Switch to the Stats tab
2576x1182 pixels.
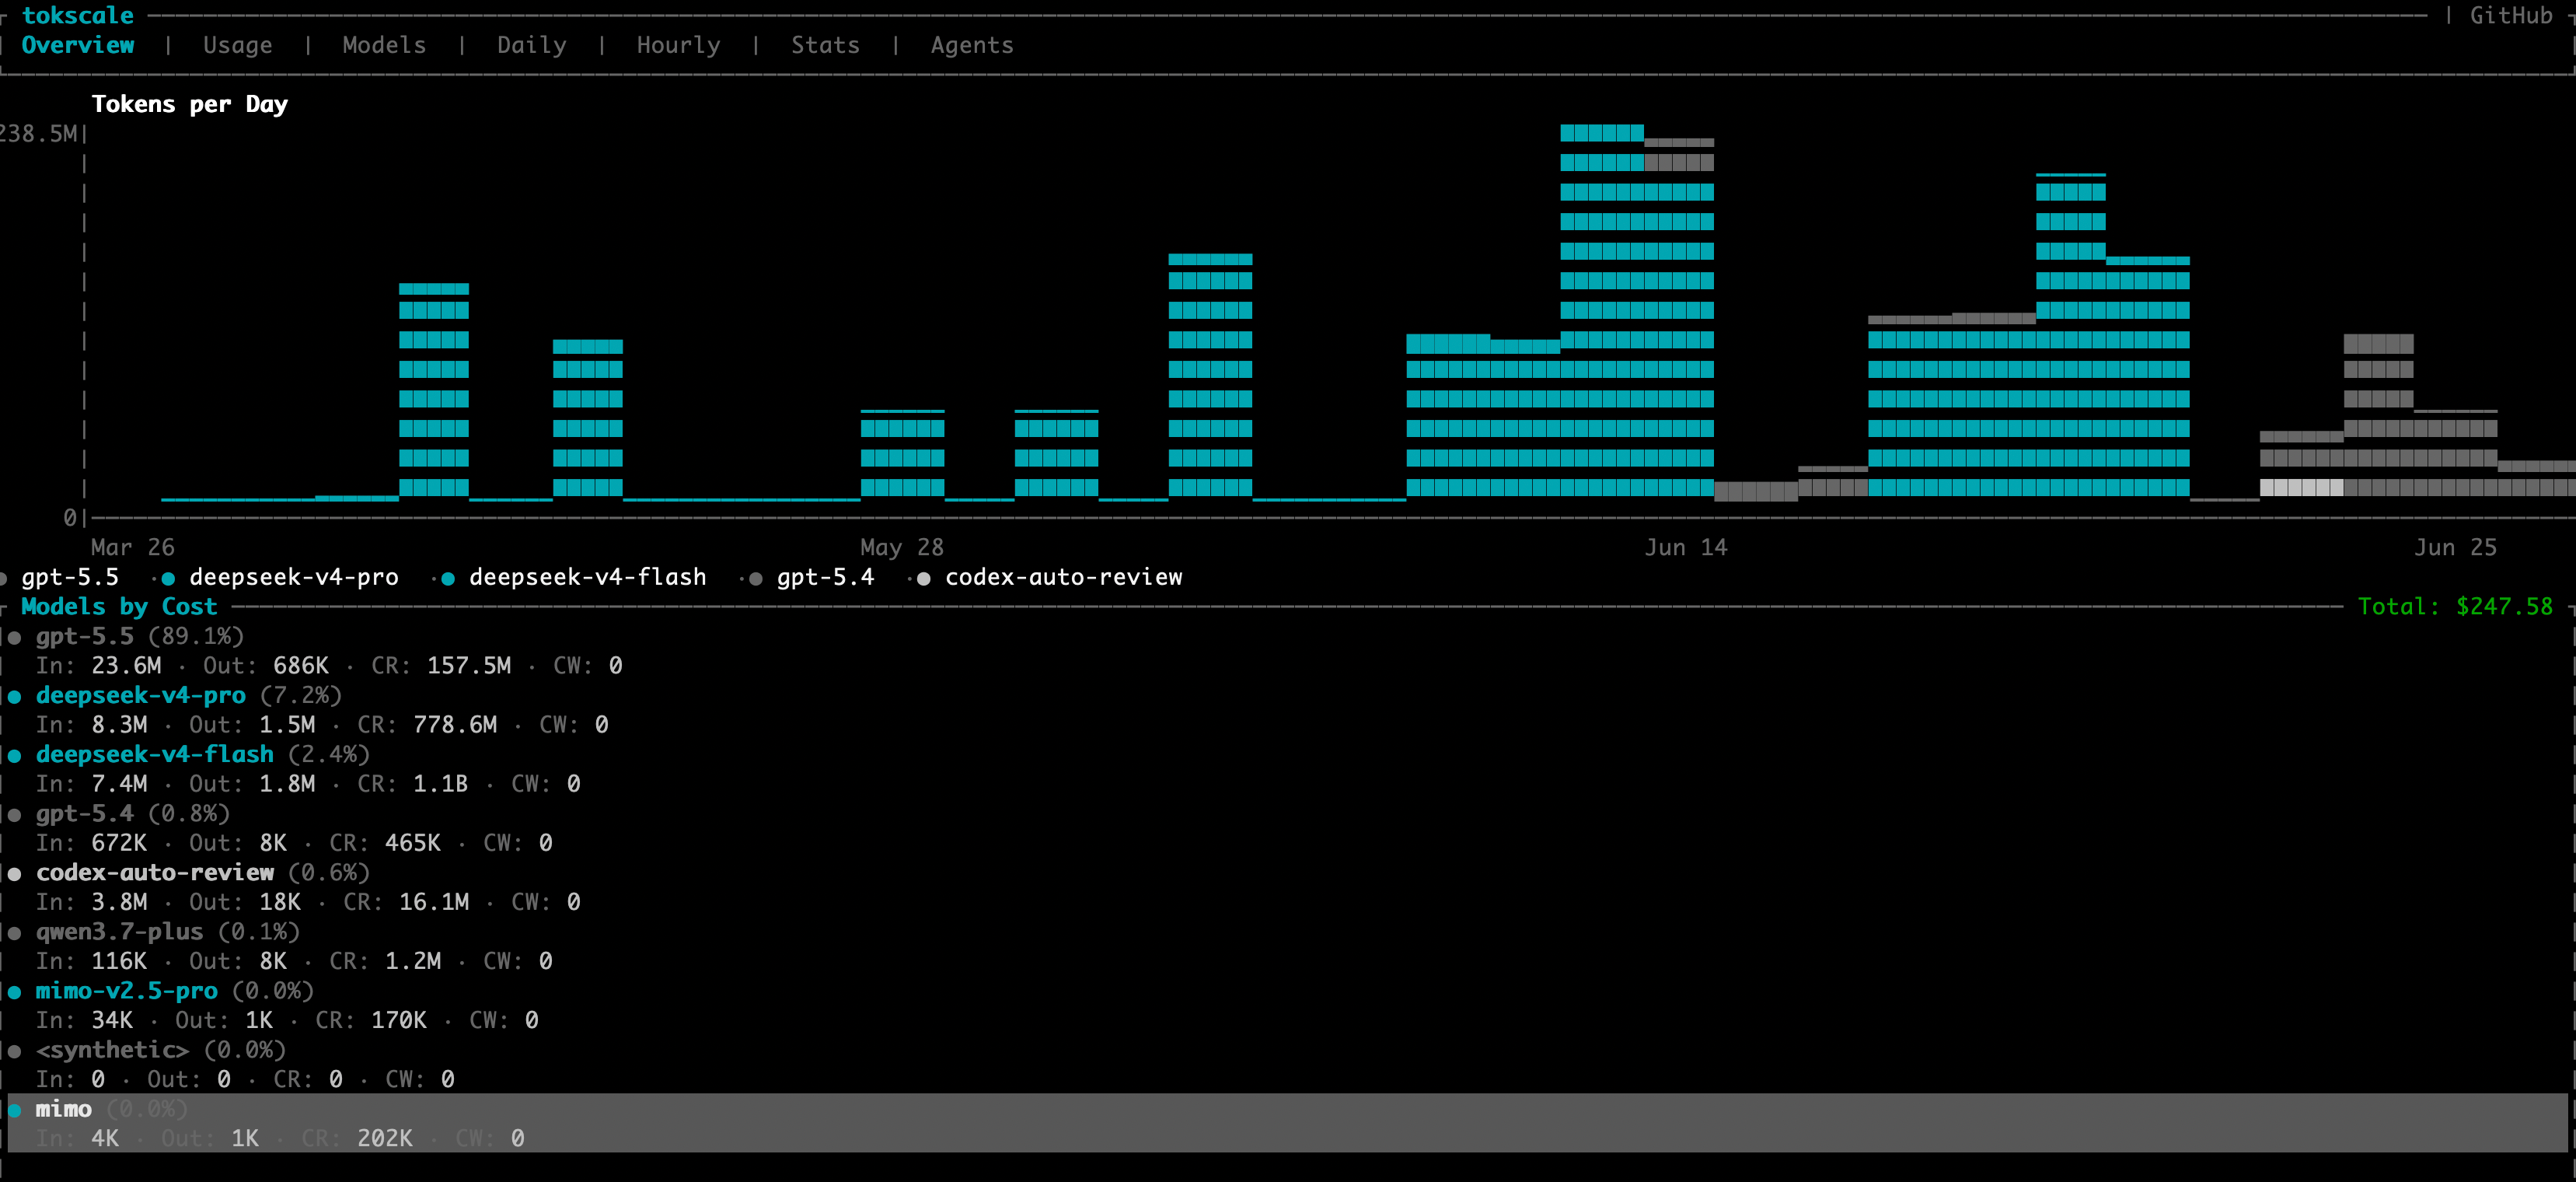(x=825, y=45)
